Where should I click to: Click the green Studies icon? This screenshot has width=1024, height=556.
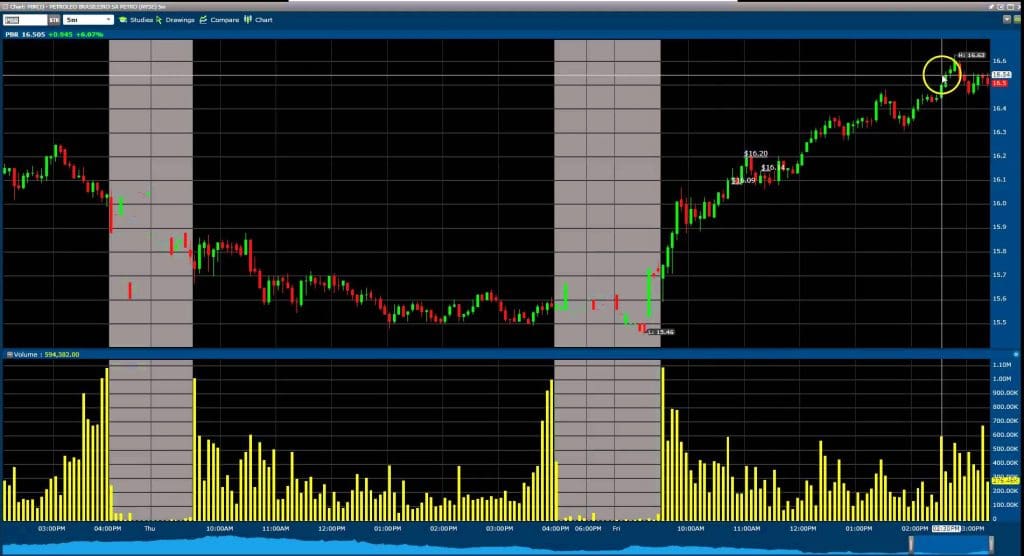pyautogui.click(x=123, y=20)
